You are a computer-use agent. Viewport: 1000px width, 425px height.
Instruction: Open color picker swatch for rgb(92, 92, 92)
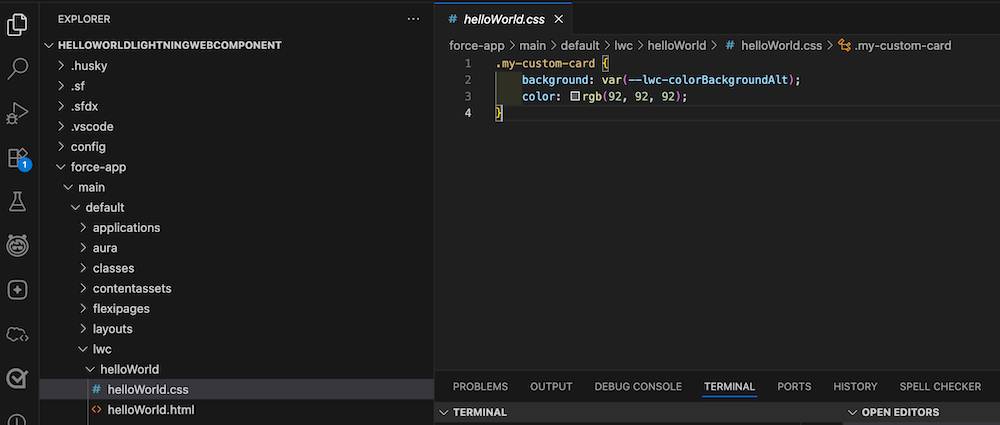pos(575,96)
